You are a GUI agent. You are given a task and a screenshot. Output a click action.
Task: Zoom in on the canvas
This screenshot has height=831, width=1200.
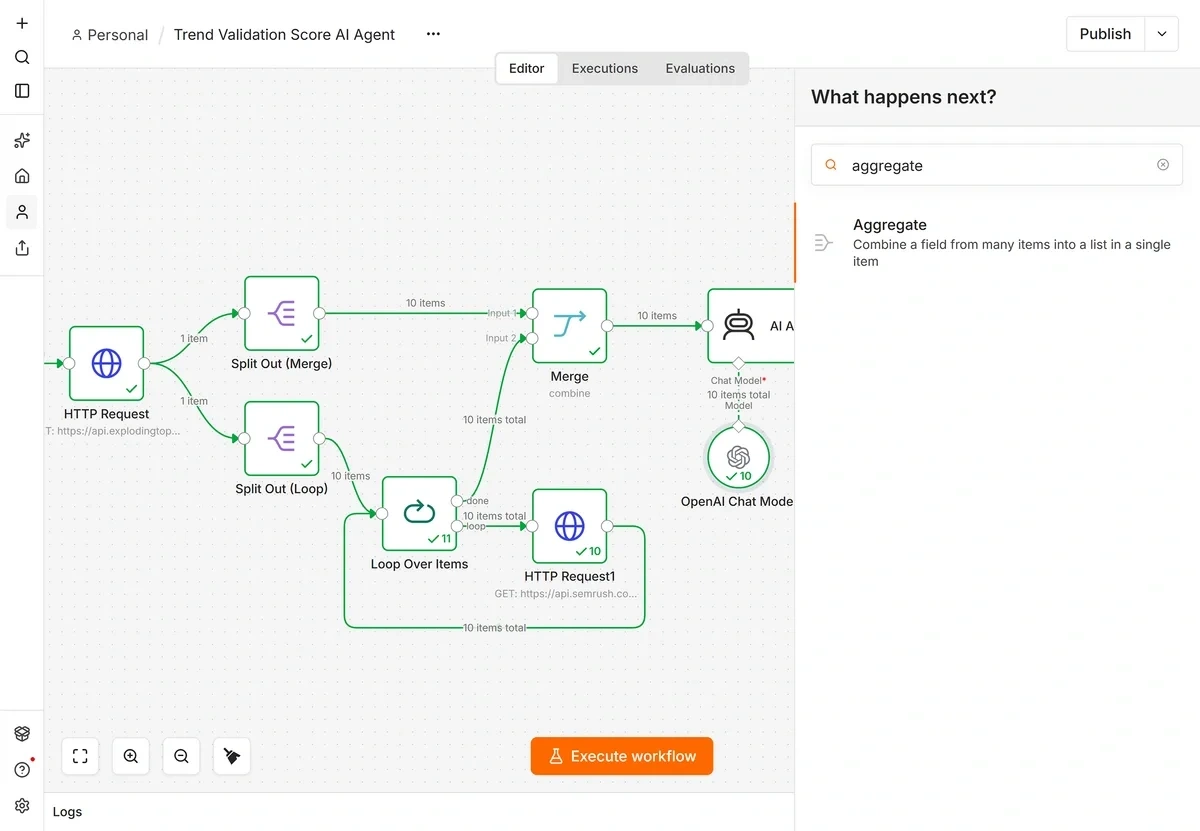pyautogui.click(x=131, y=756)
